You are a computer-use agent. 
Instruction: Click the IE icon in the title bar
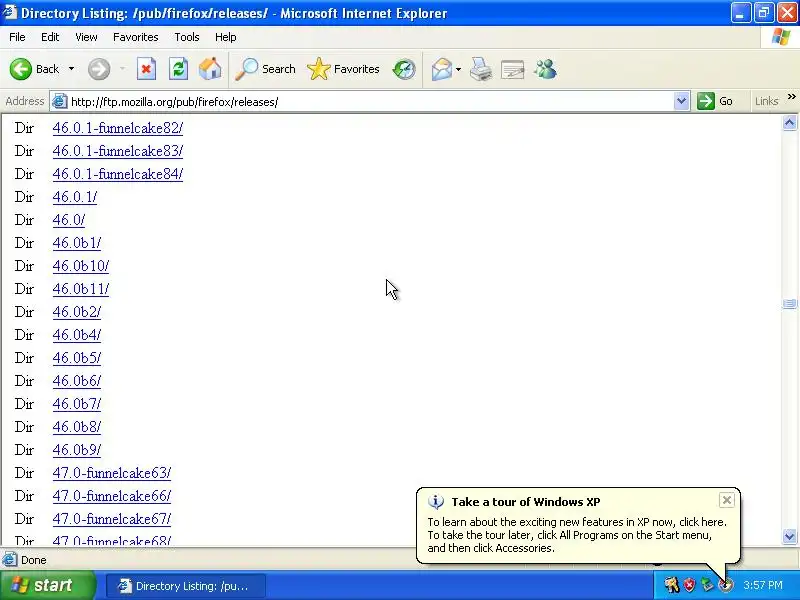10,12
